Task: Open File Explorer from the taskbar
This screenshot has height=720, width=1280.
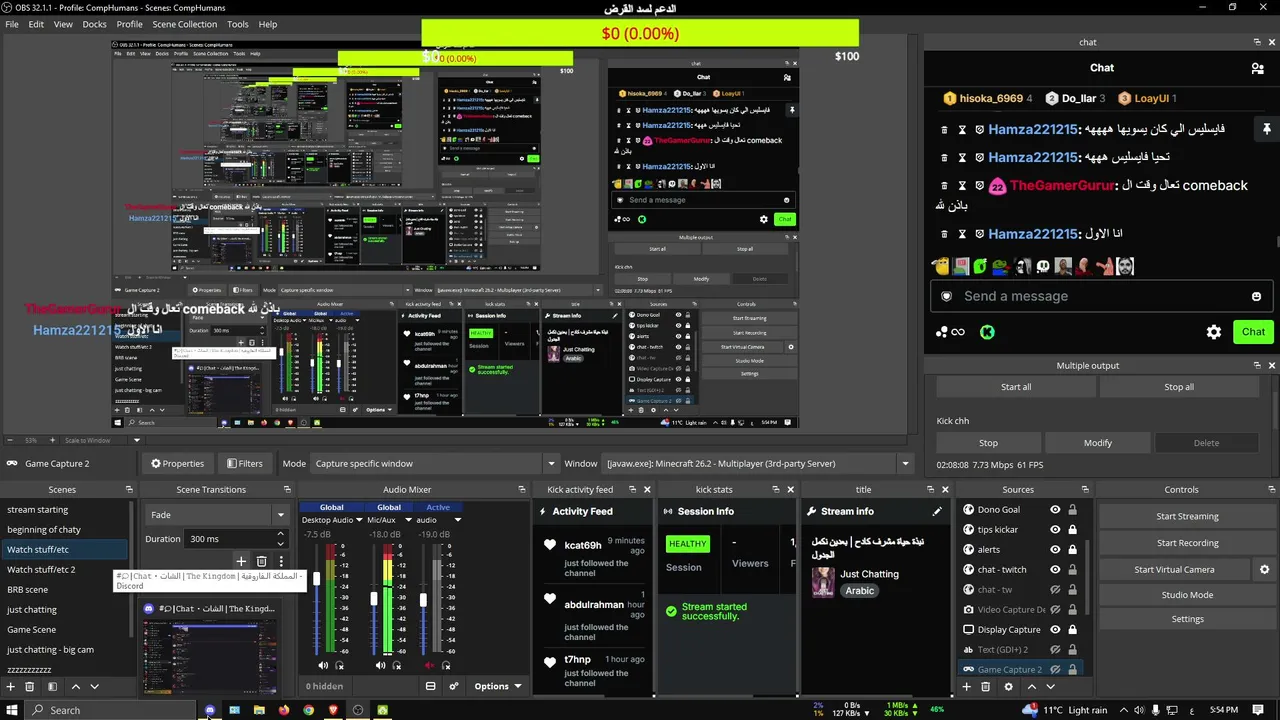Action: (259, 710)
